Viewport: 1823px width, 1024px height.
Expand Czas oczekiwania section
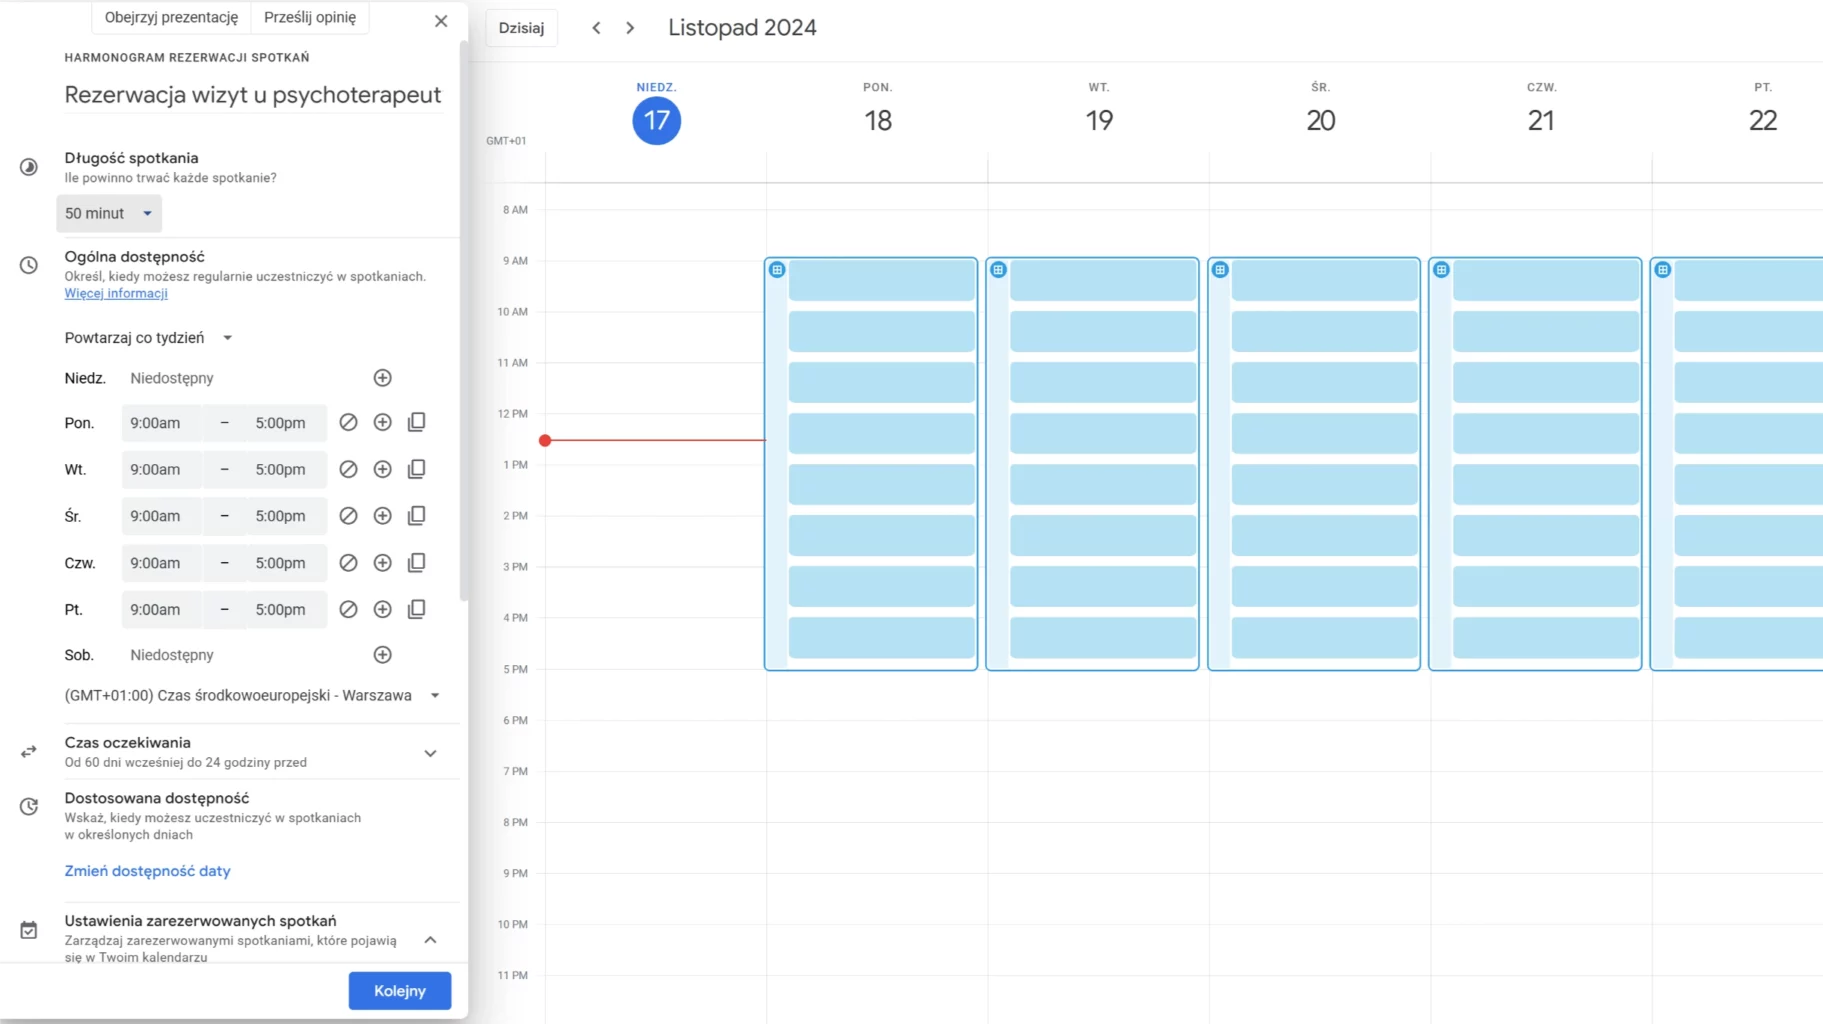(430, 753)
